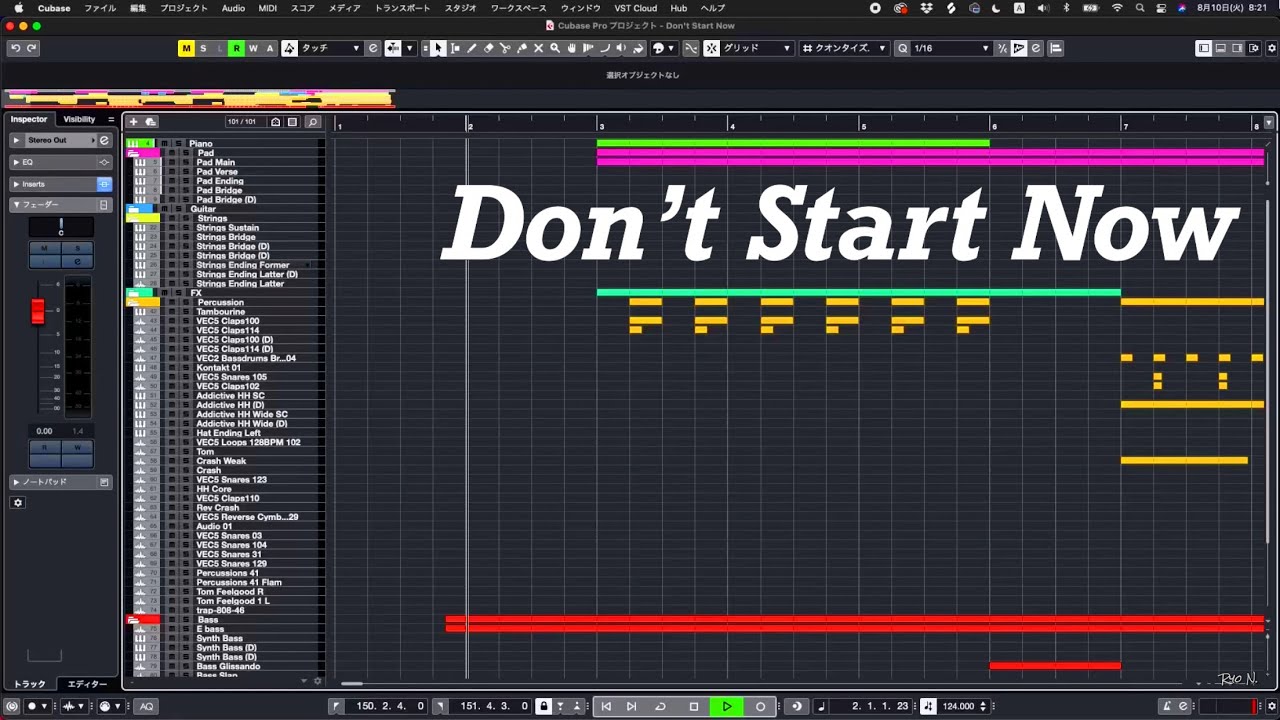Toggle the right zone visibility button
Screen dimensions: 1280x720
pyautogui.click(x=1237, y=48)
